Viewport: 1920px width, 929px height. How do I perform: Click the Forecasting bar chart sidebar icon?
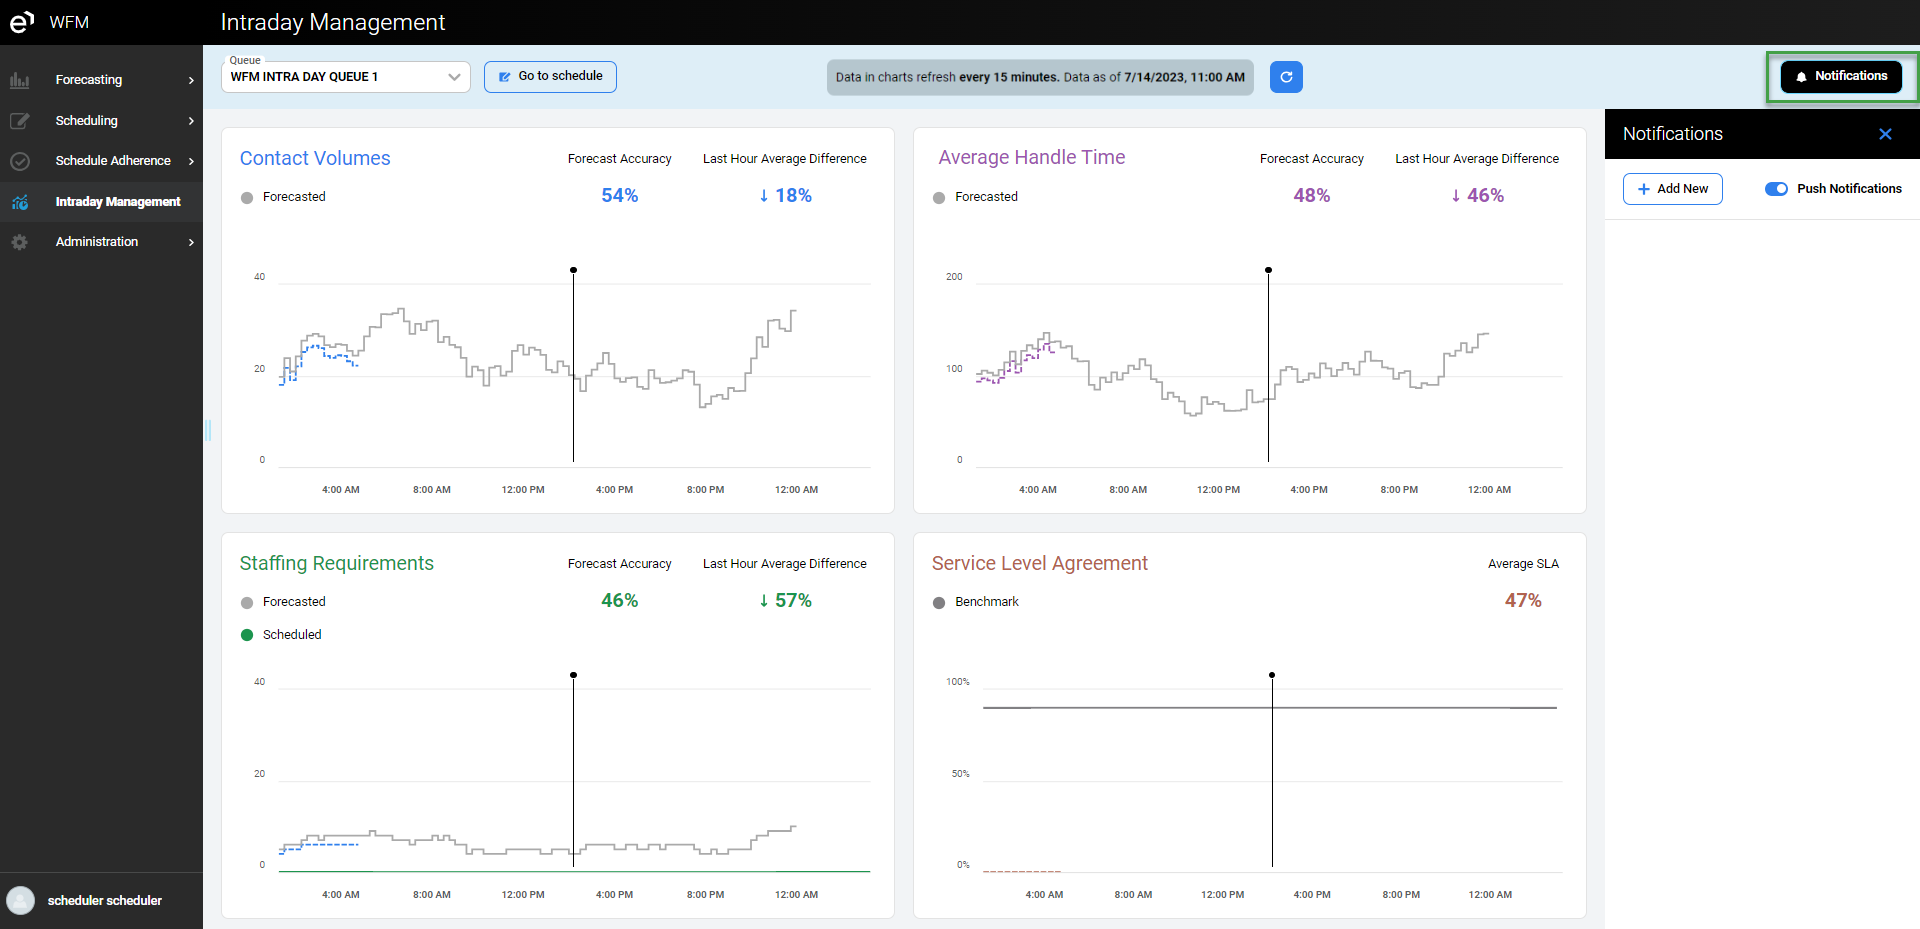pyautogui.click(x=19, y=80)
